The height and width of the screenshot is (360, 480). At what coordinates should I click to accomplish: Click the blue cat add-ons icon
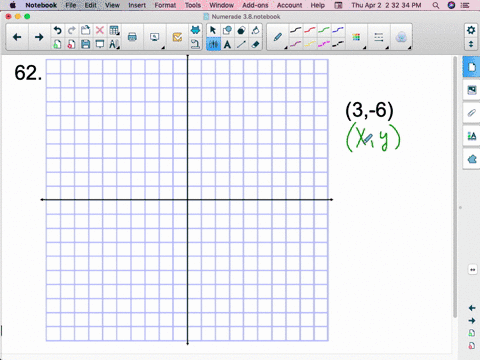point(195,30)
